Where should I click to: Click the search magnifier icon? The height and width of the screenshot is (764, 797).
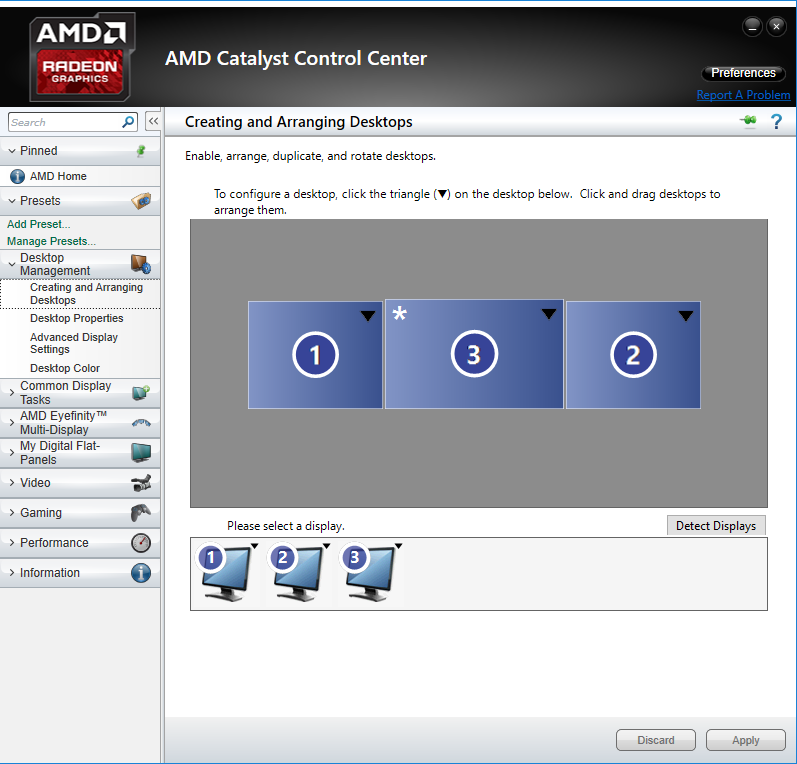coord(128,122)
